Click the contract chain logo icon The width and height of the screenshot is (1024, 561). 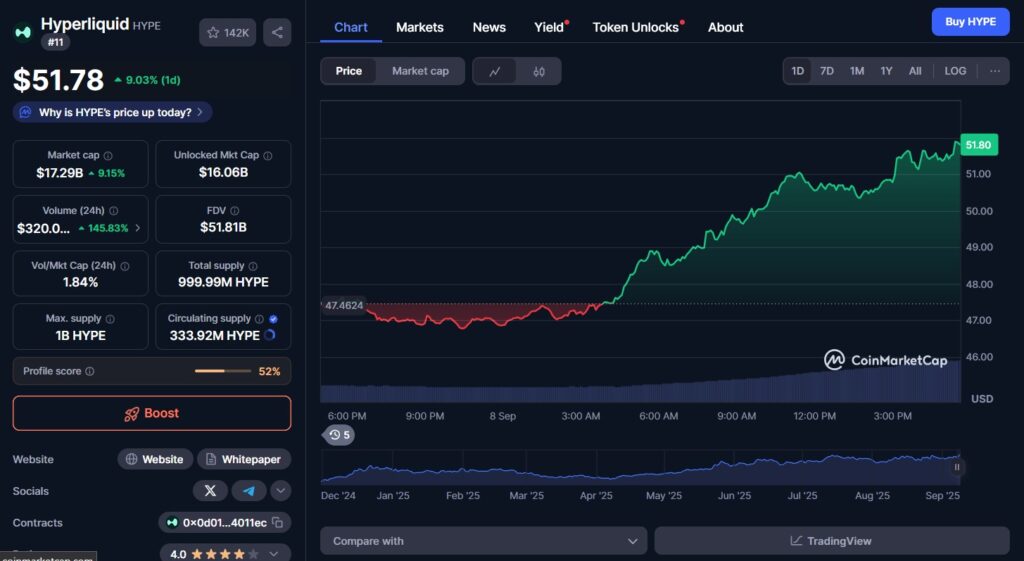(x=172, y=522)
